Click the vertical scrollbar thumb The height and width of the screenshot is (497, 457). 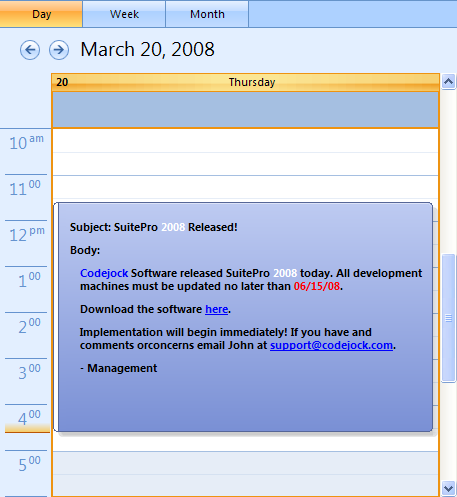pyautogui.click(x=448, y=318)
